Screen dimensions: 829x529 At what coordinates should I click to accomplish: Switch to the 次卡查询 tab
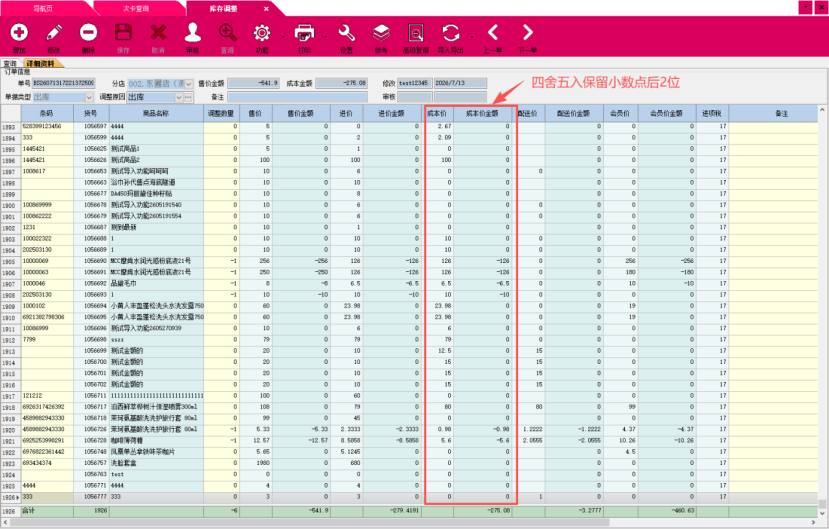(136, 8)
